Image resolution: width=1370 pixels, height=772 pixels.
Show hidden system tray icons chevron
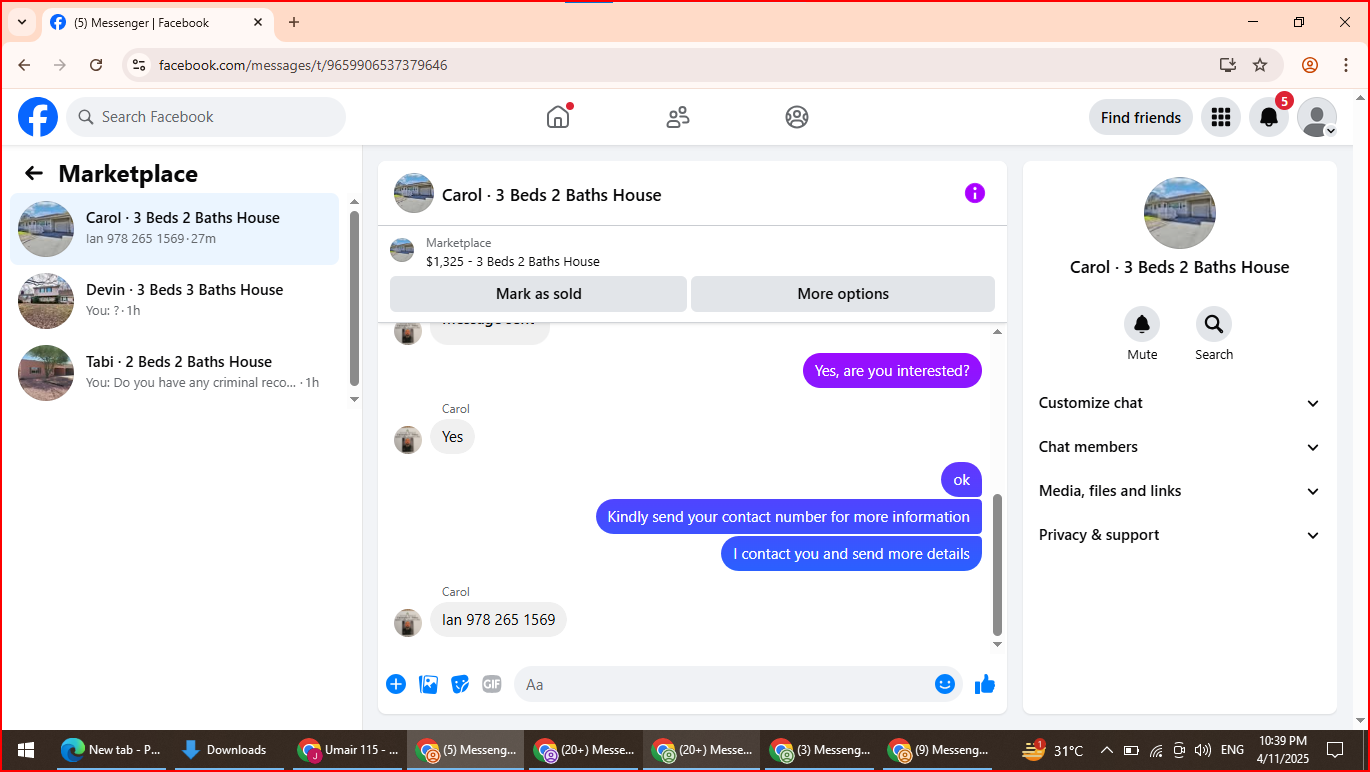[x=1107, y=750]
